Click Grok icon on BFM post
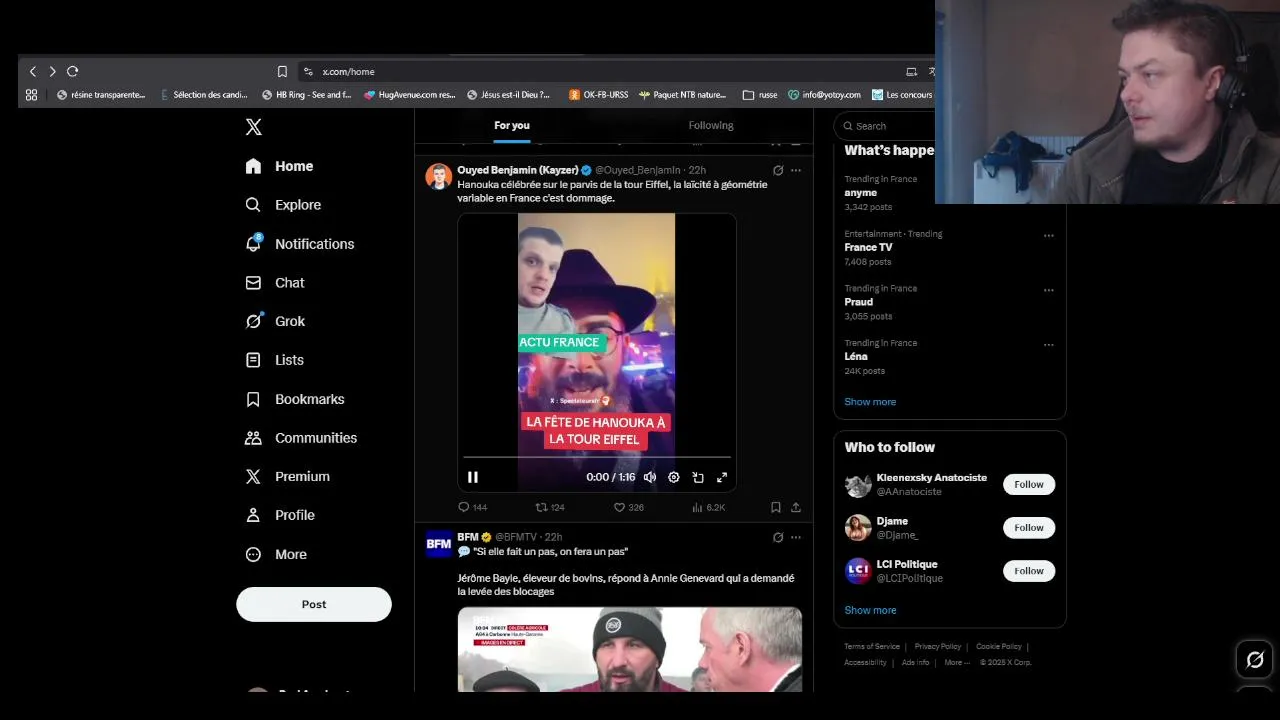Screen dimensions: 1280x720 (x=778, y=537)
